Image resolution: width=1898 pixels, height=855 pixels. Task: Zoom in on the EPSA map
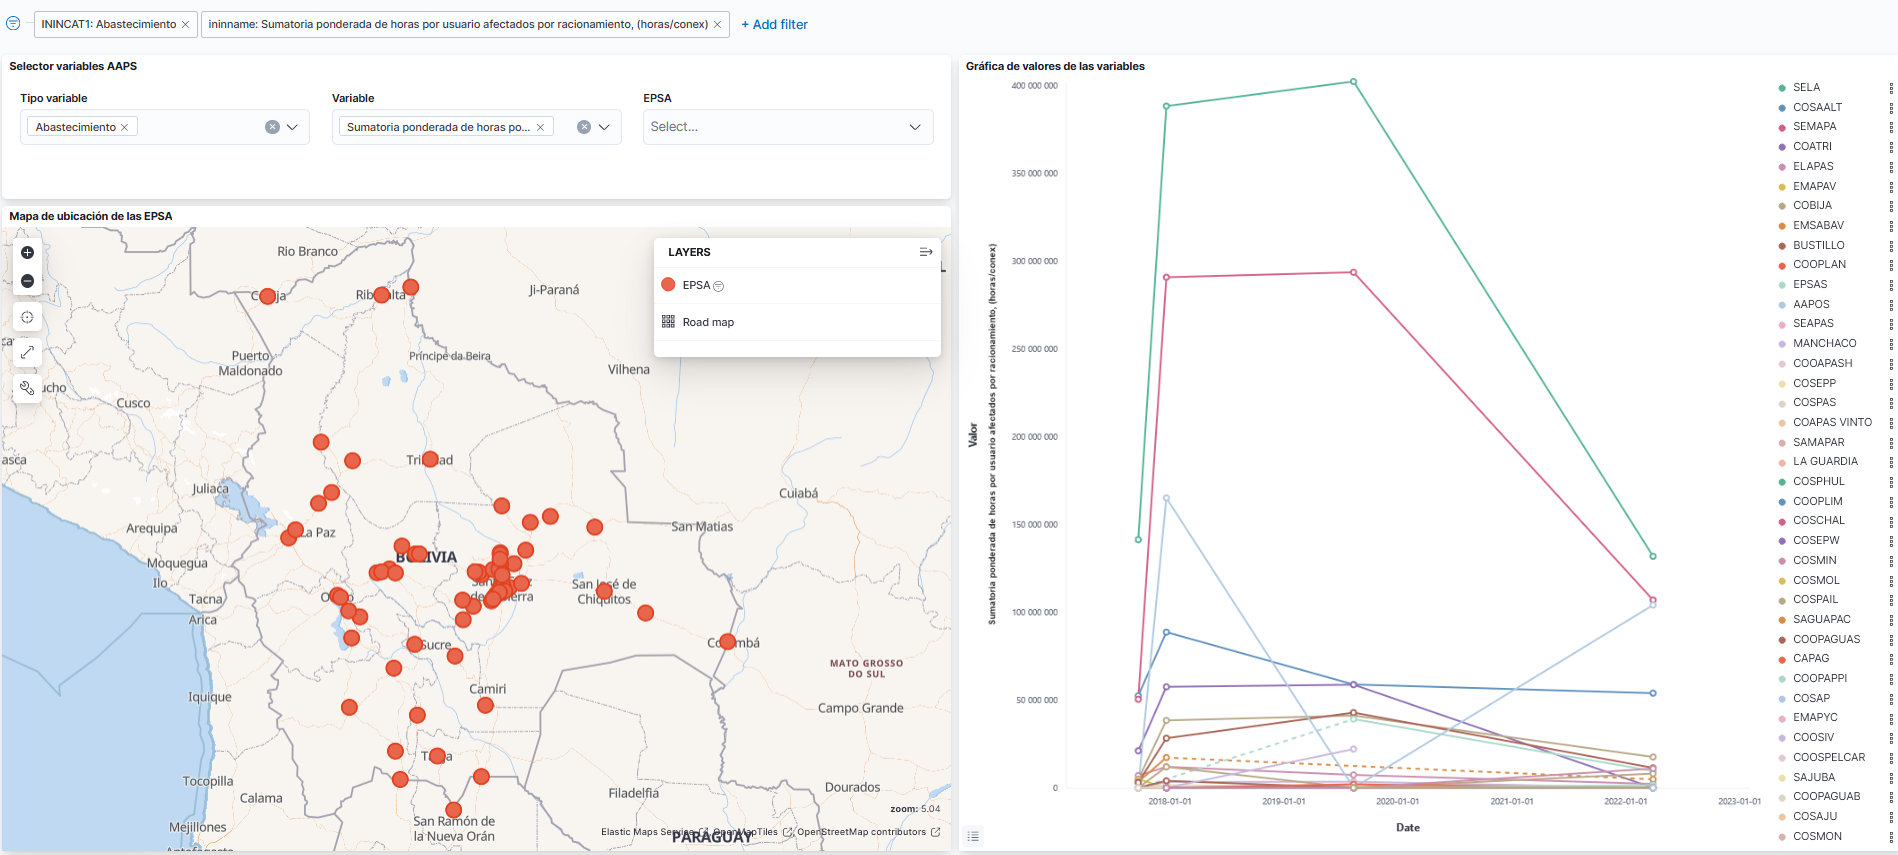click(28, 253)
